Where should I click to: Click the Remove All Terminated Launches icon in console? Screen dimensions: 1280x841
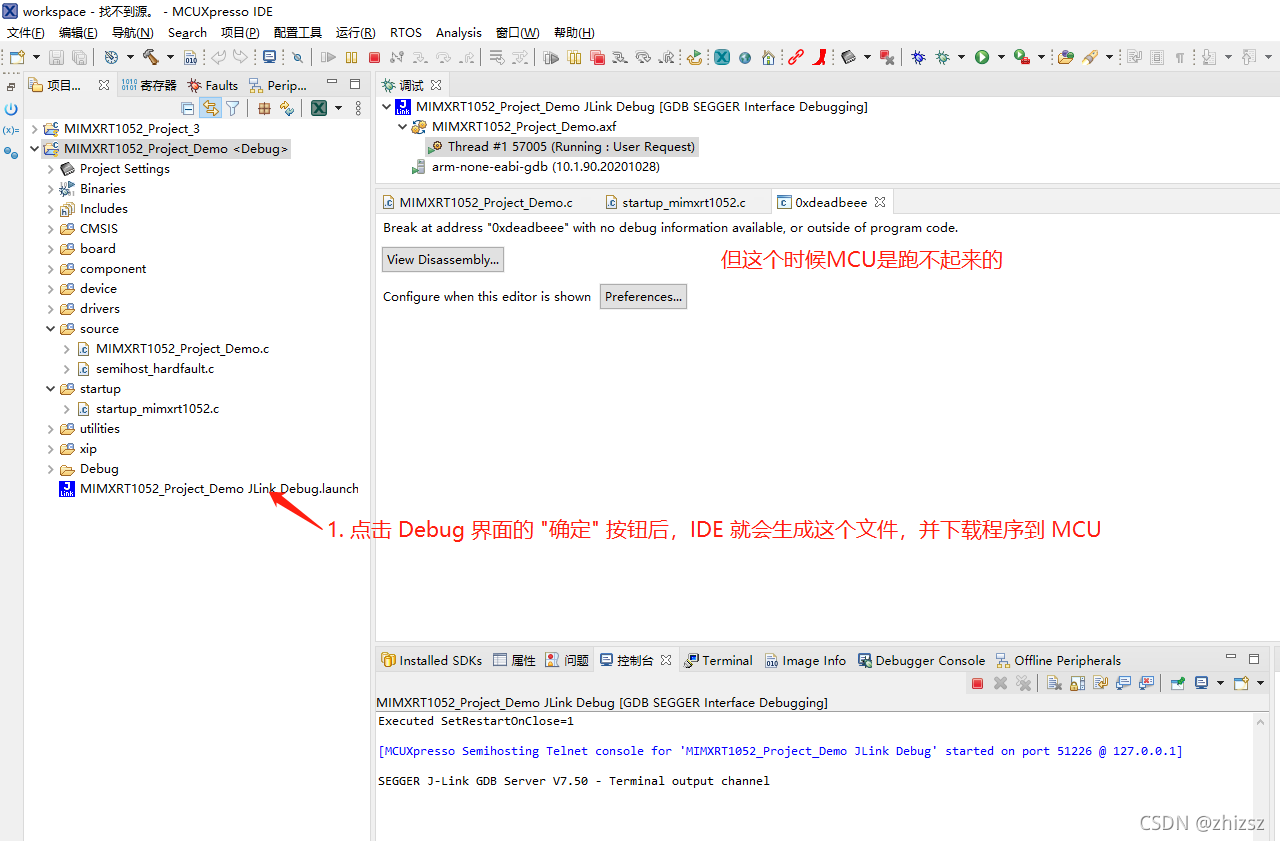[1023, 683]
